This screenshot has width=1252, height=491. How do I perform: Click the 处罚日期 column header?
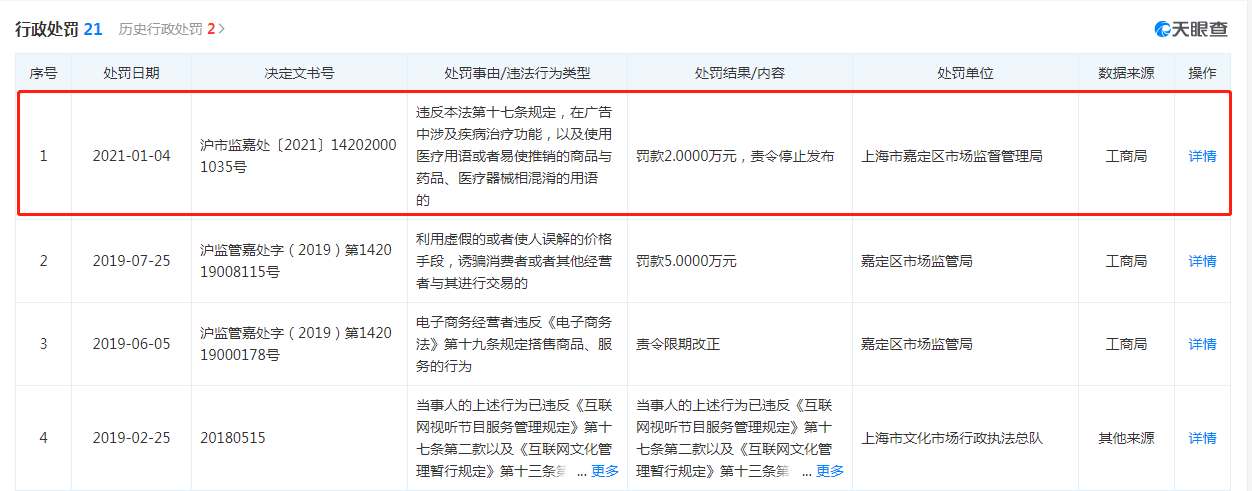(x=131, y=74)
